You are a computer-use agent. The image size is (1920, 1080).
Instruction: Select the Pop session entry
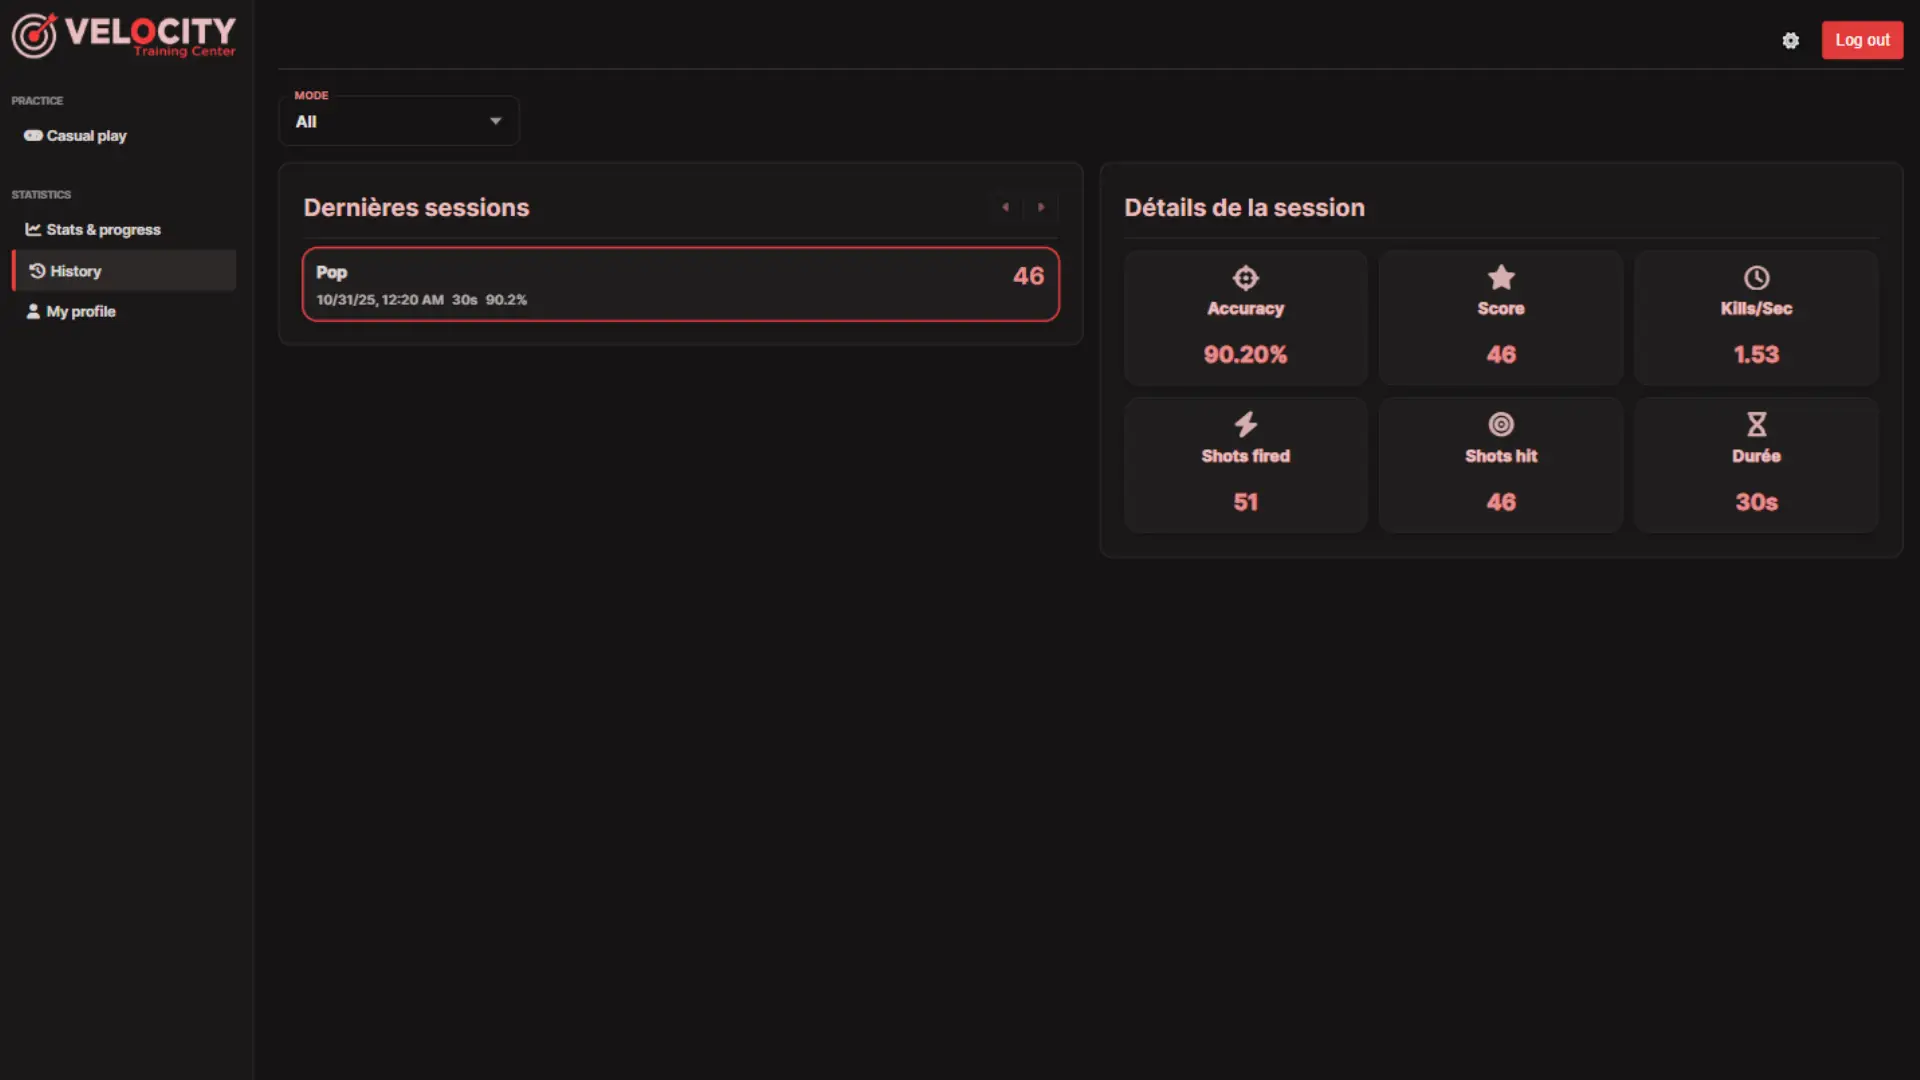[680, 285]
